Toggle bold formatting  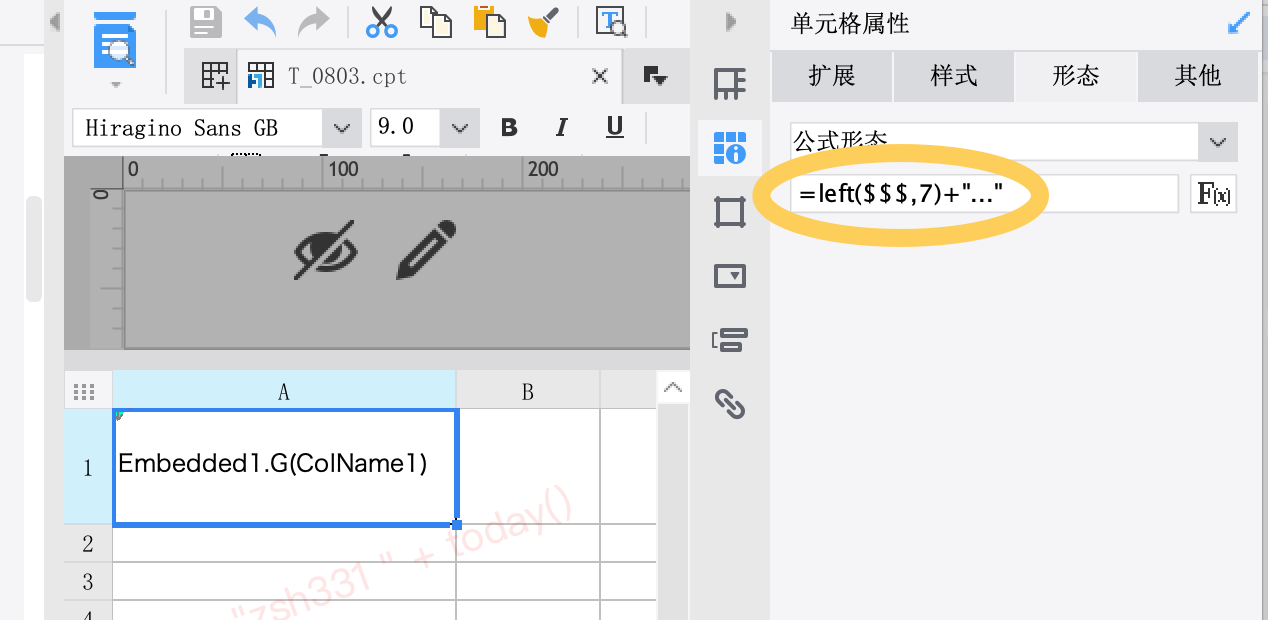pos(509,128)
